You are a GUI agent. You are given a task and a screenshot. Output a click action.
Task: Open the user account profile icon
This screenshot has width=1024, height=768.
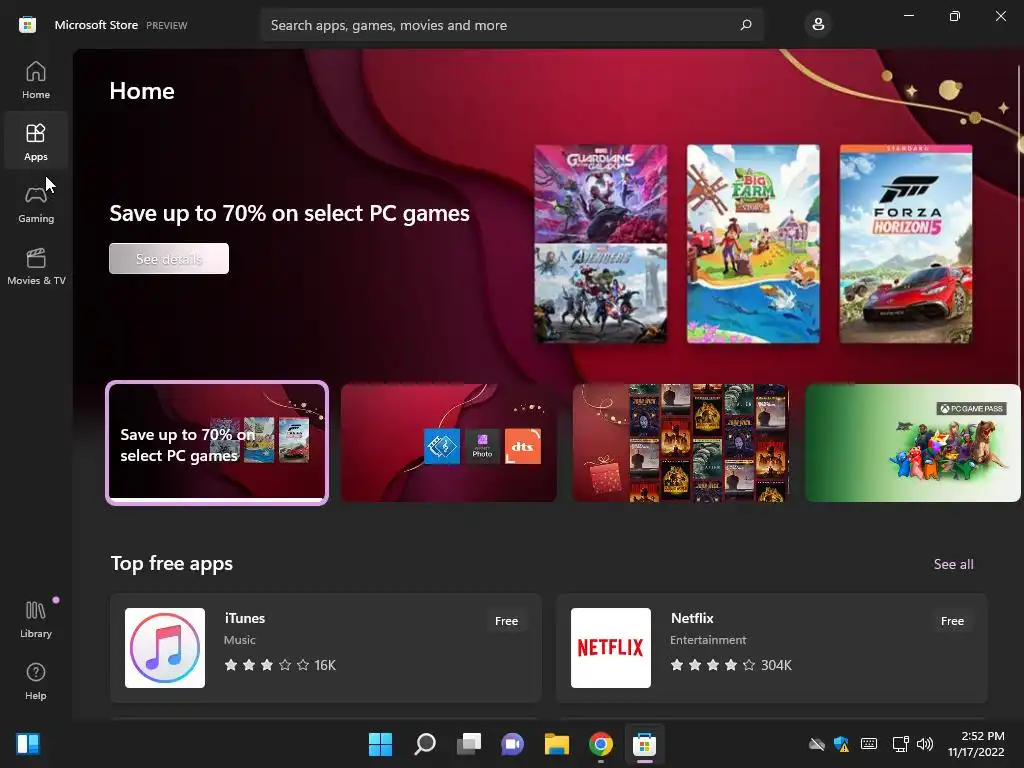pyautogui.click(x=818, y=25)
